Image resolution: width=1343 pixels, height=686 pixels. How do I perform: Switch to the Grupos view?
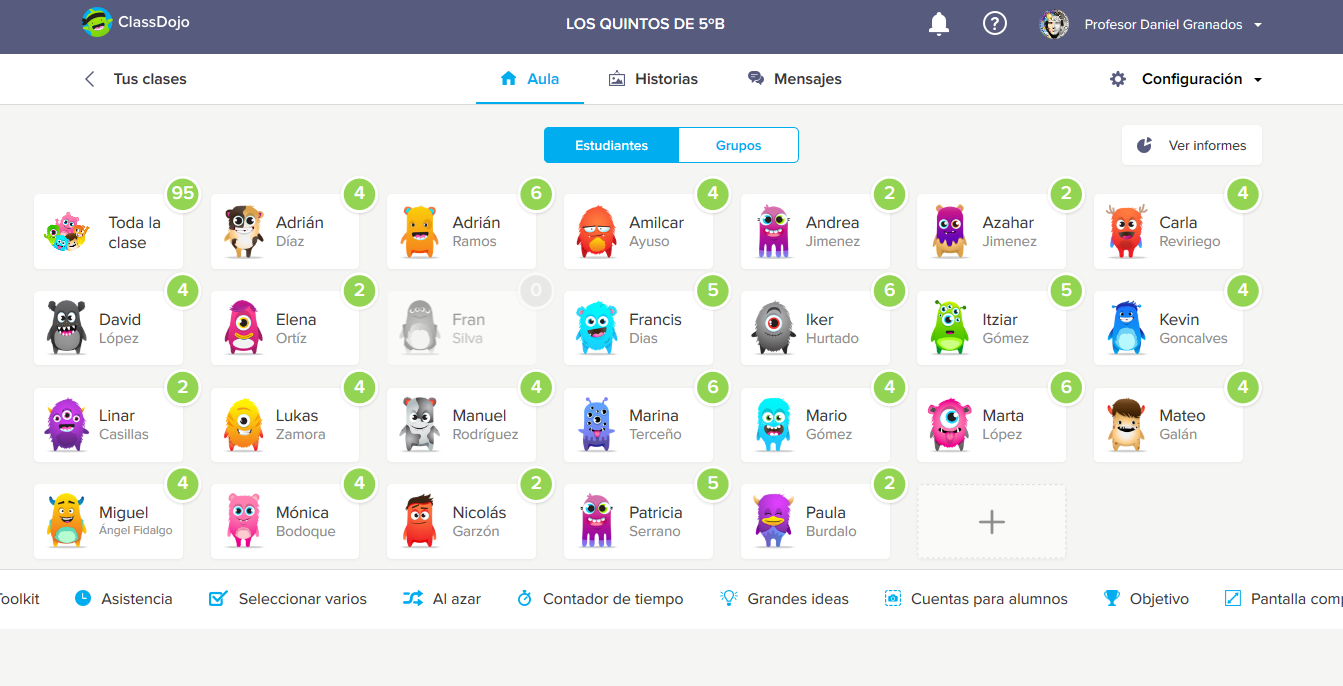[x=738, y=145]
